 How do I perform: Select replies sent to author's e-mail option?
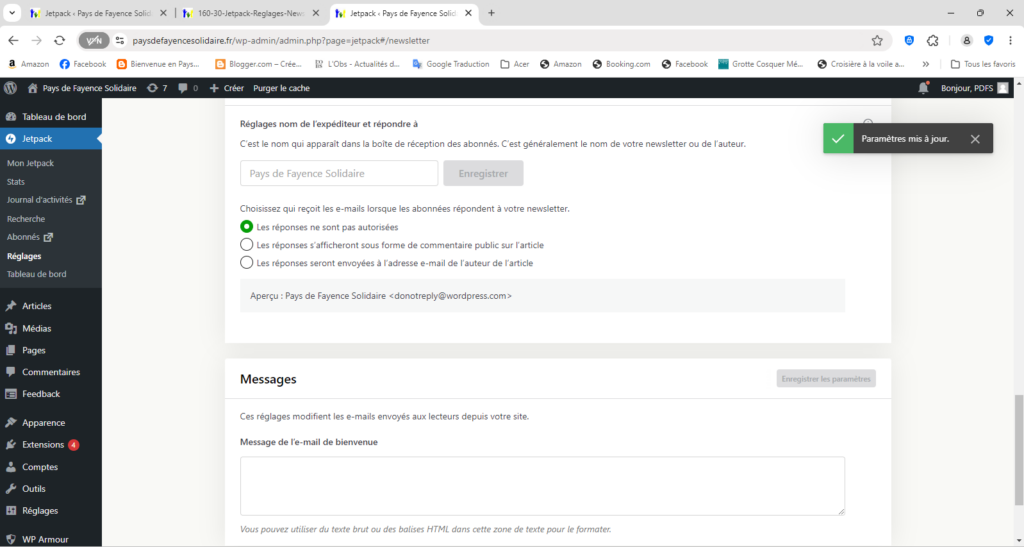click(x=247, y=263)
